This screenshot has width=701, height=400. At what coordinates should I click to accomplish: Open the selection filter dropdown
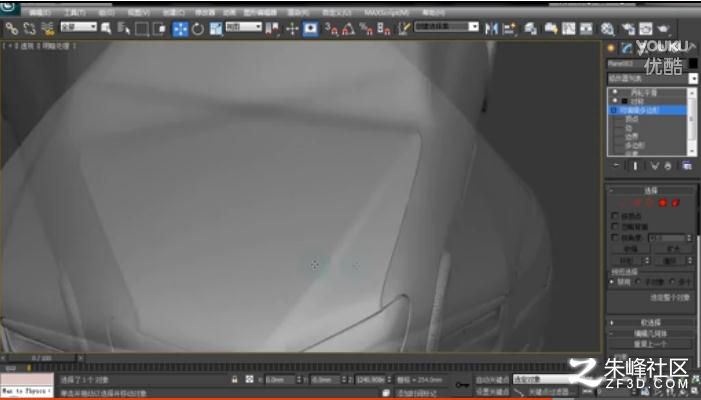tap(79, 27)
